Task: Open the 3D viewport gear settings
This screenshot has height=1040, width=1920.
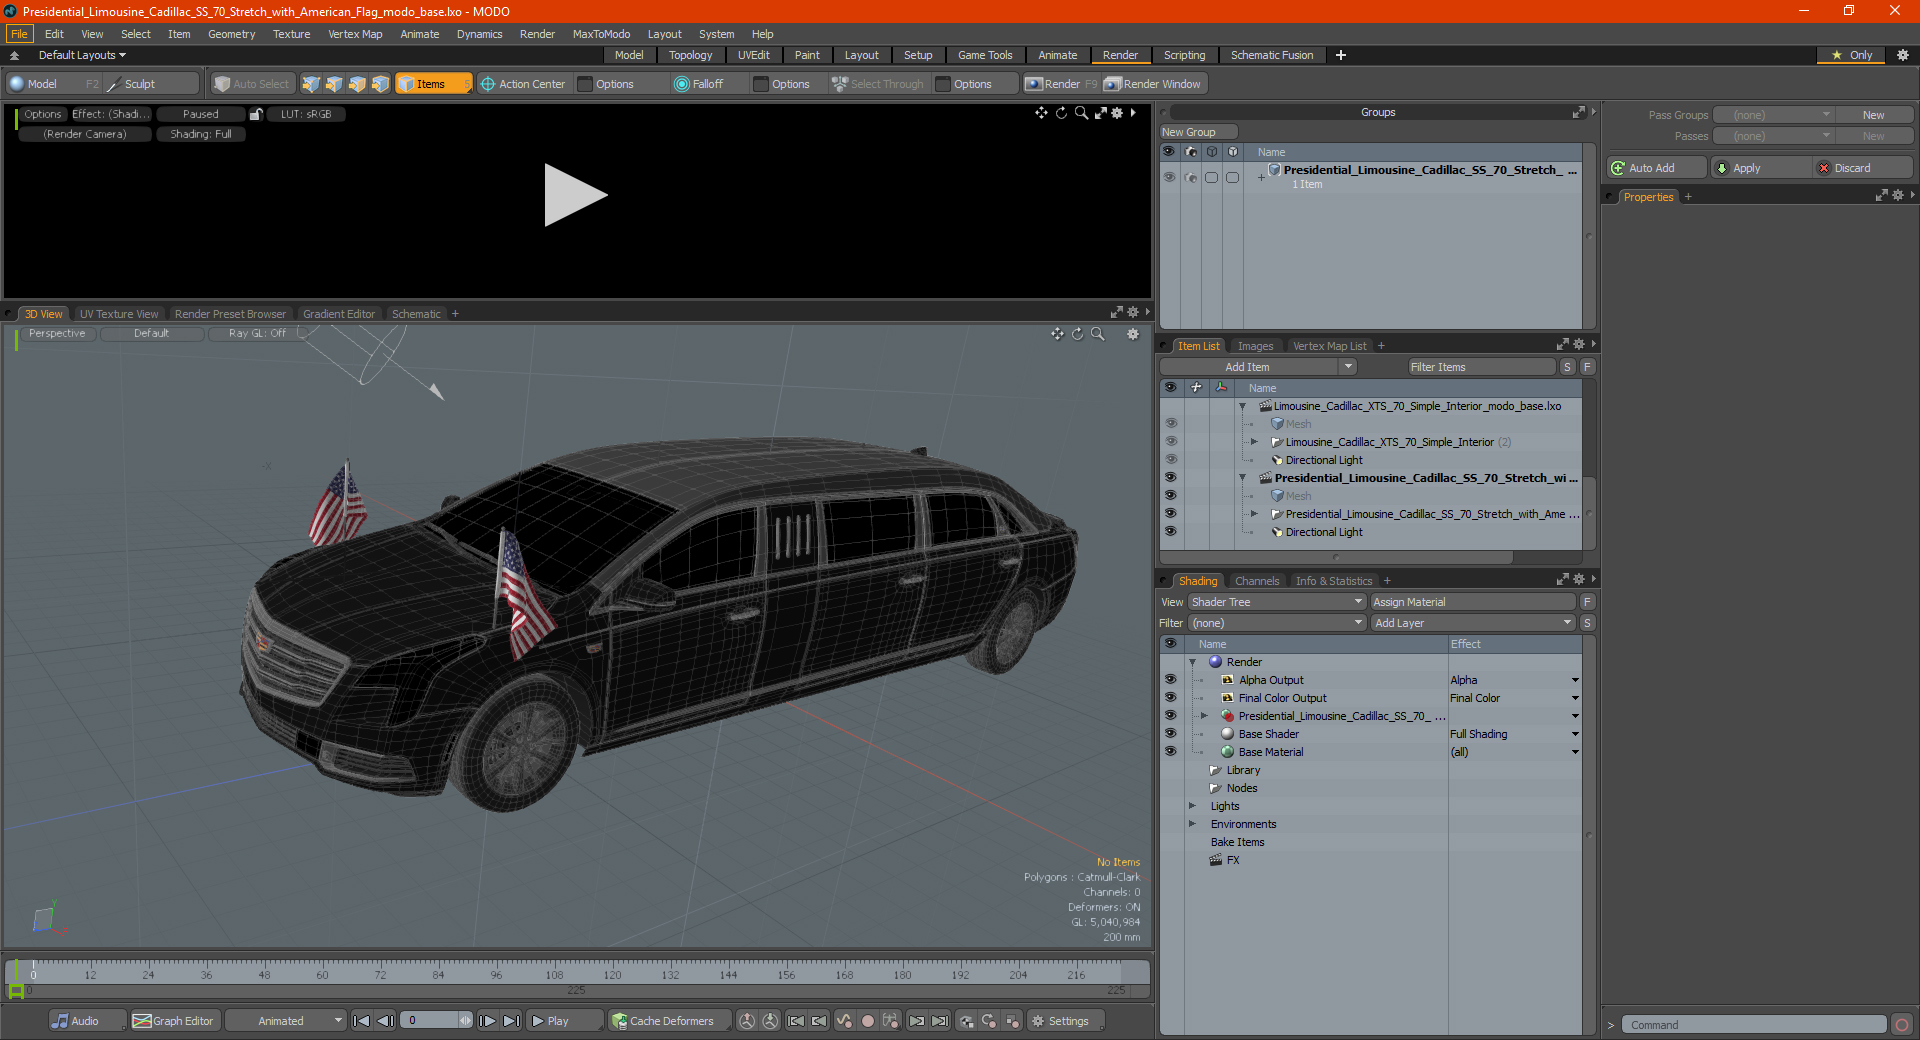Action: coord(1133,334)
